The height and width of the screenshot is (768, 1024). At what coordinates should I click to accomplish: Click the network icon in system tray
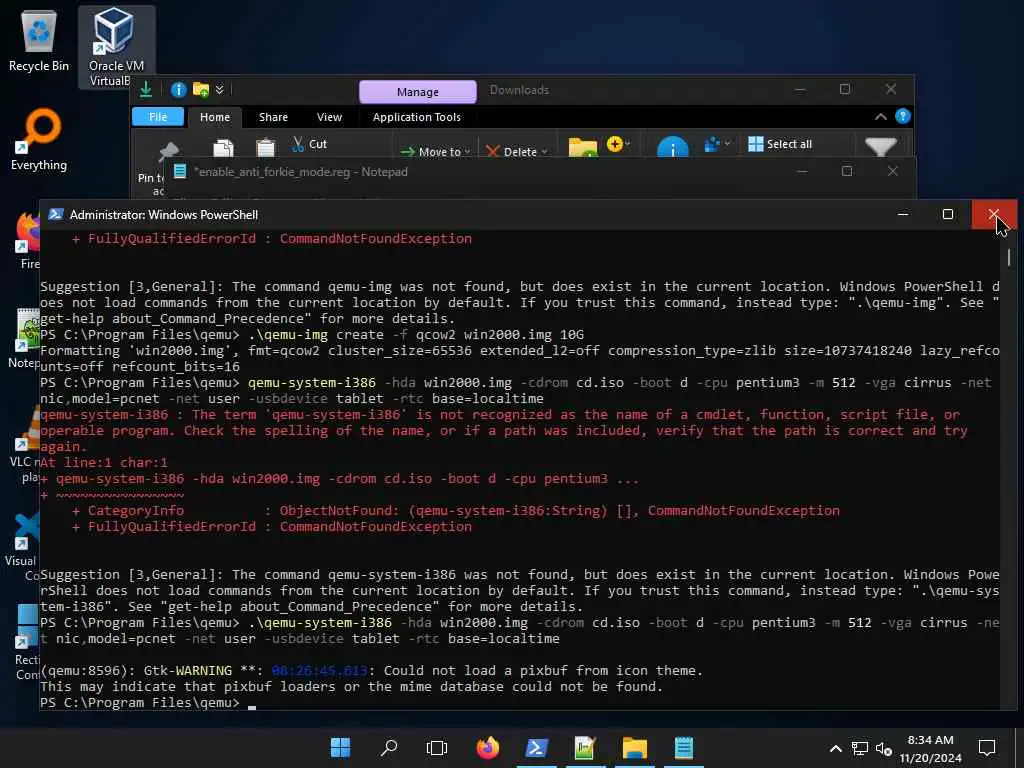[860, 748]
